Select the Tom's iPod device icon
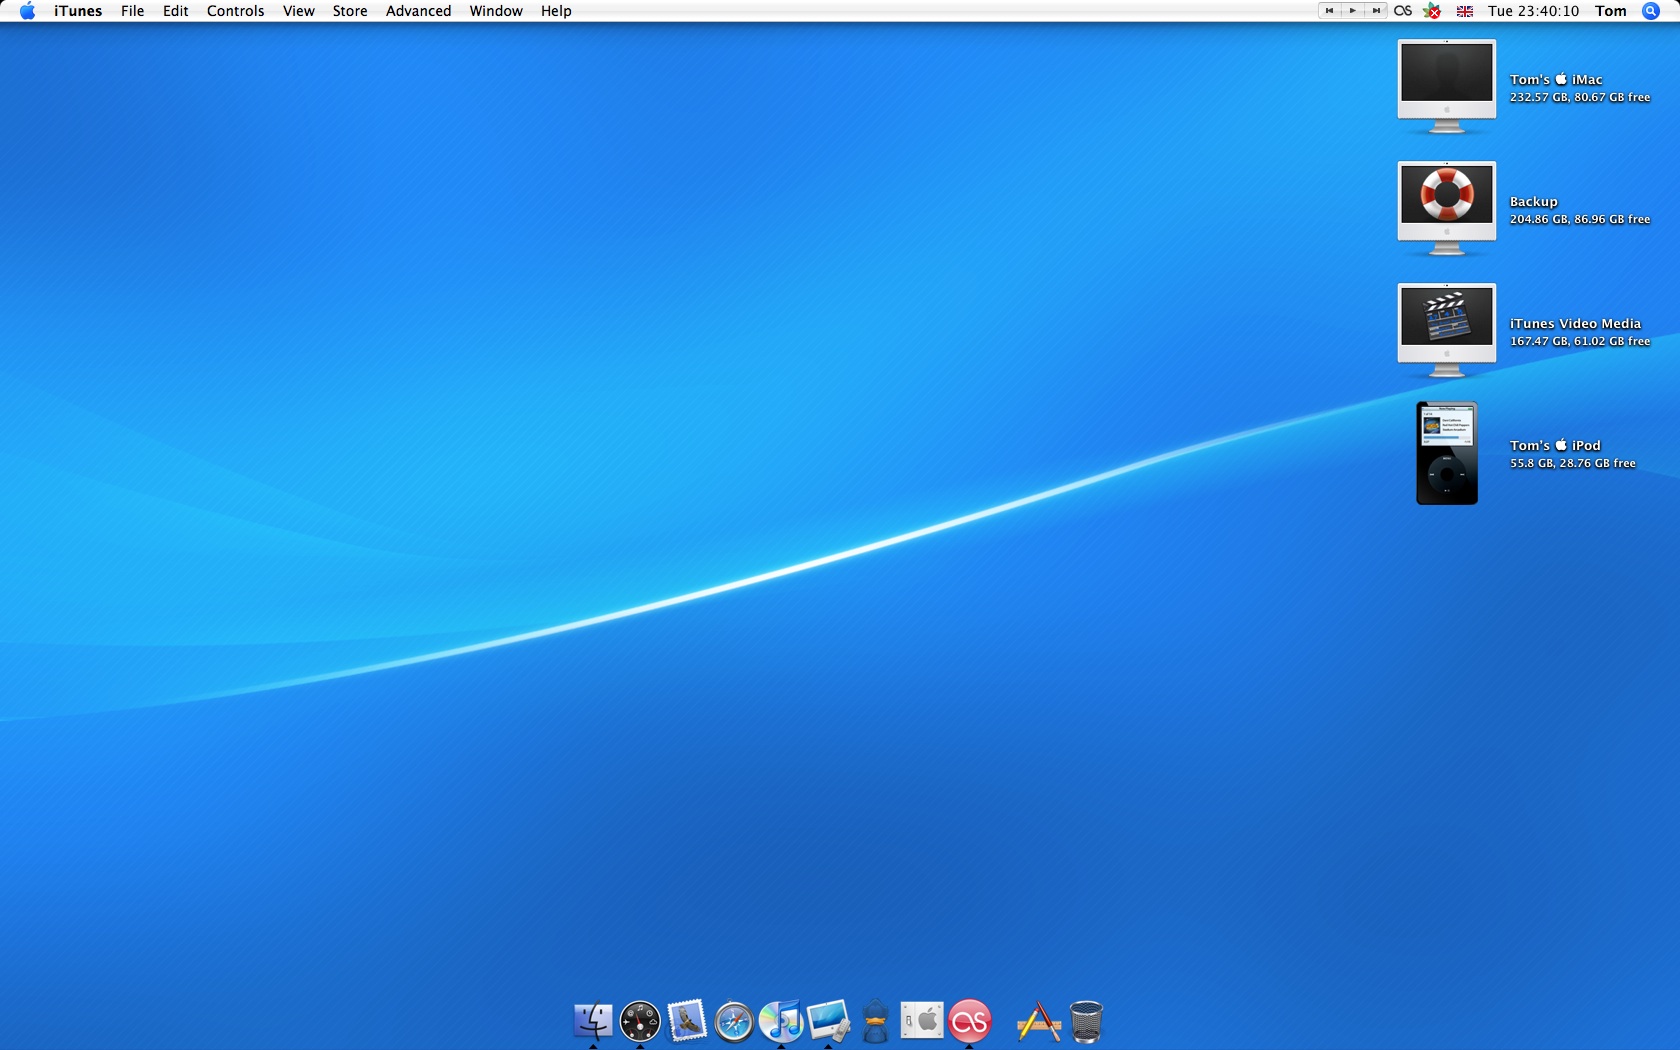The height and width of the screenshot is (1050, 1680). (1446, 453)
